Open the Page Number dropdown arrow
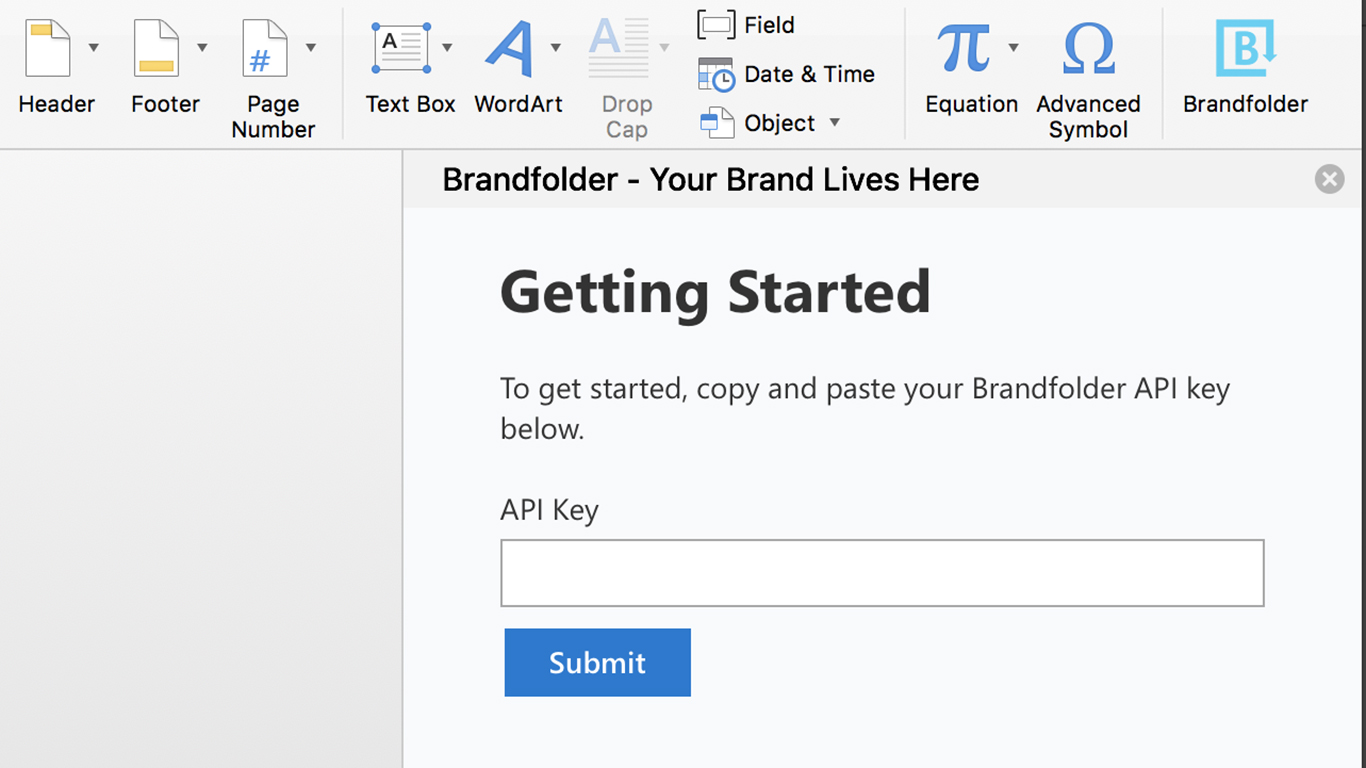1366x768 pixels. tap(310, 47)
